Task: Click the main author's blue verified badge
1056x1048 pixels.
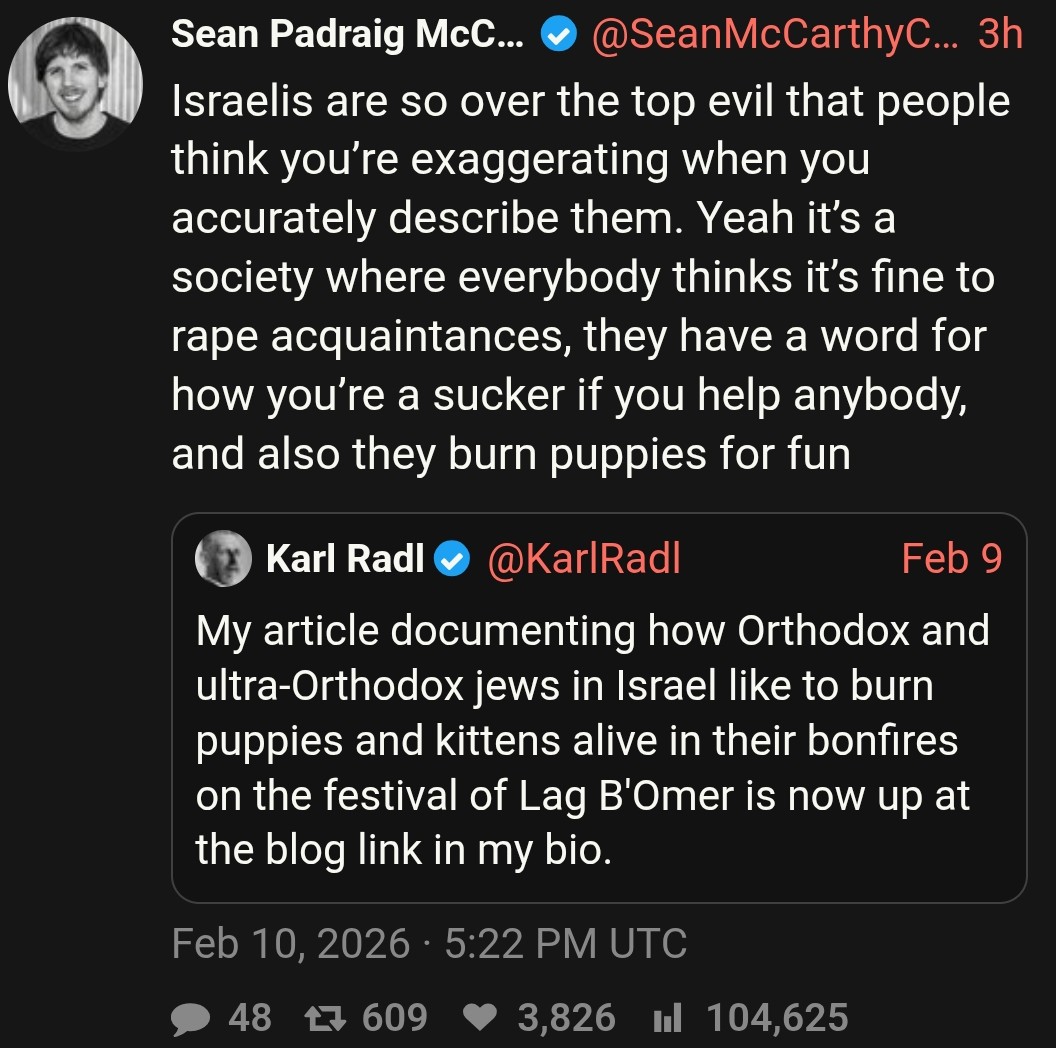Action: [x=558, y=36]
